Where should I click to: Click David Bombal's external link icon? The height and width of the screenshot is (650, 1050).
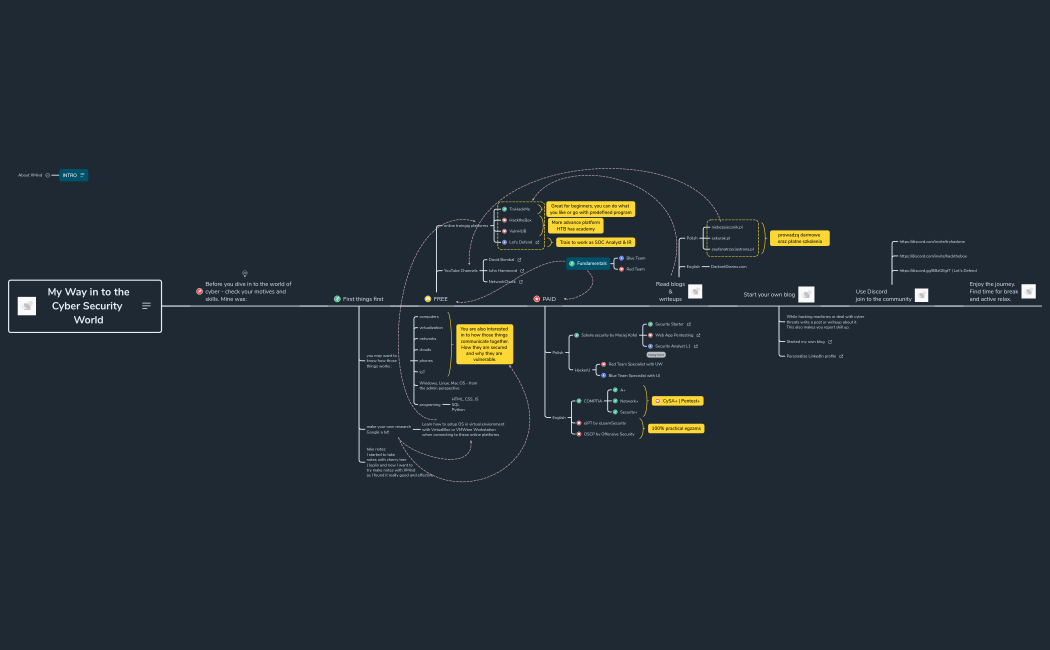520,260
